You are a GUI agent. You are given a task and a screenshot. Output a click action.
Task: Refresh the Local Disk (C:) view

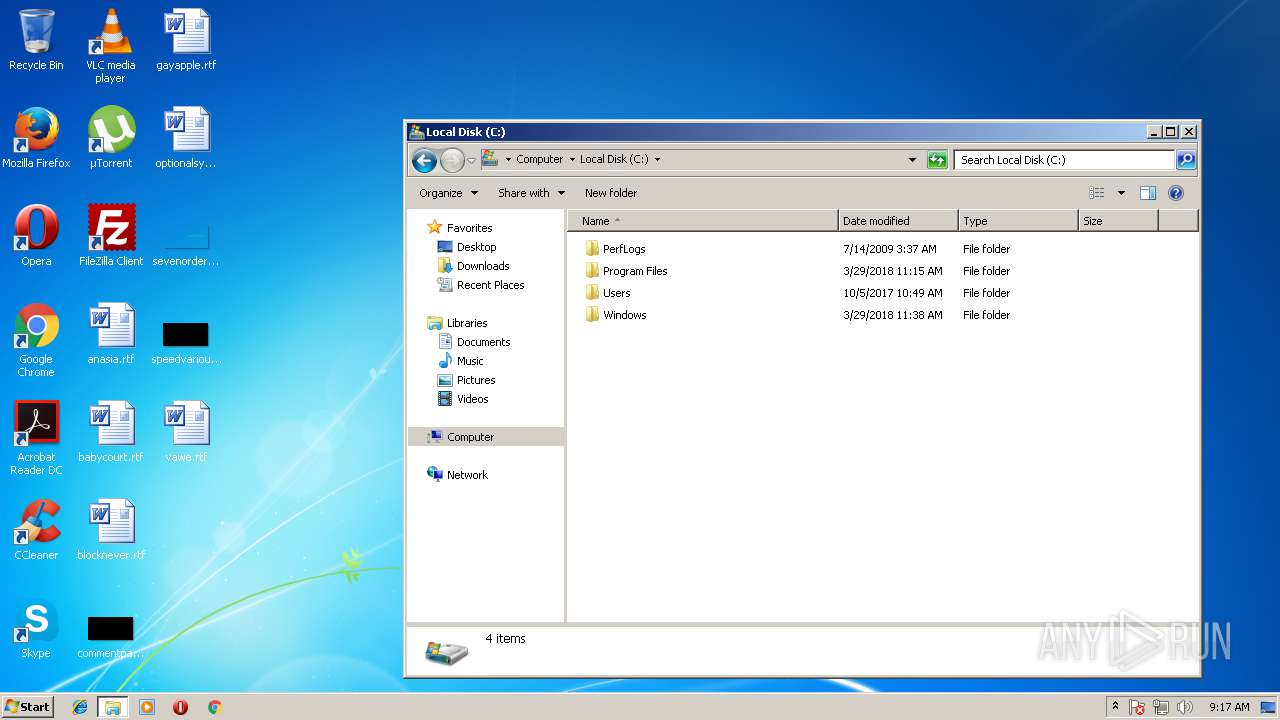pos(937,160)
